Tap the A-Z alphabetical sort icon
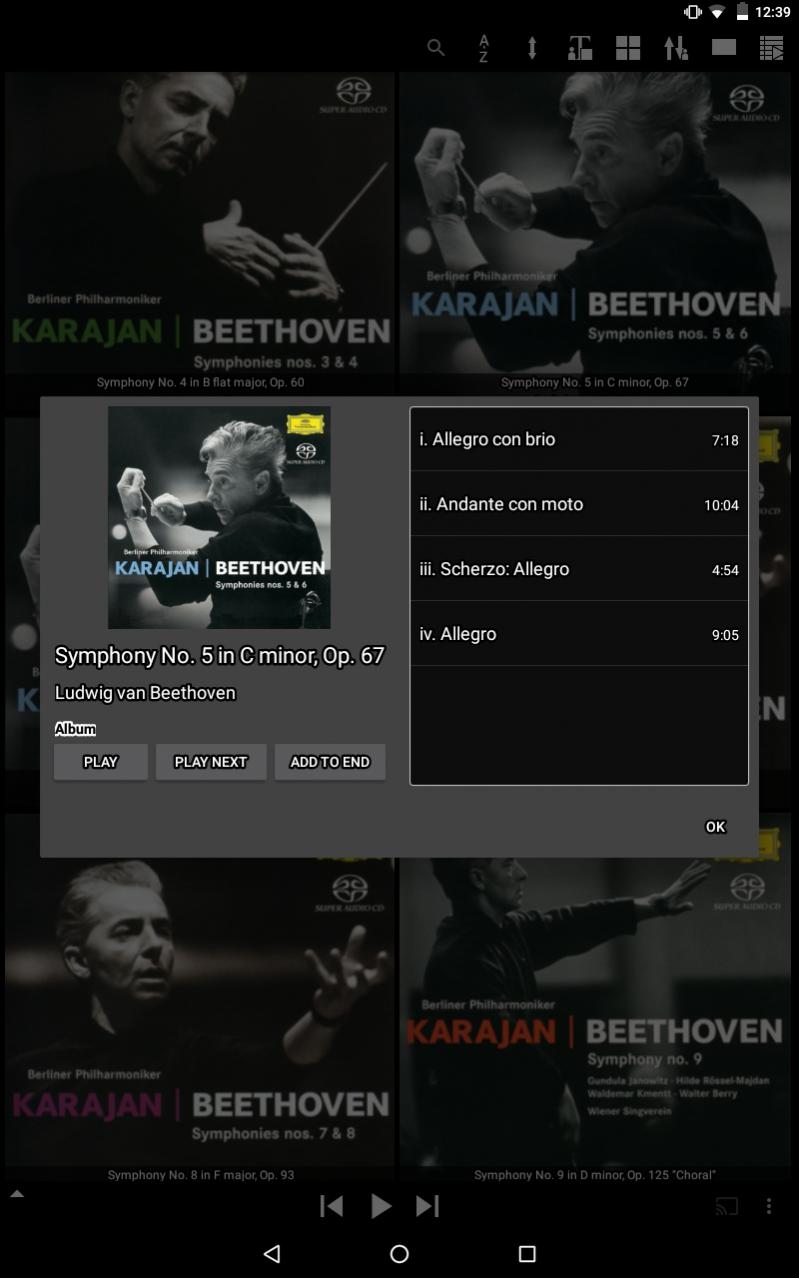This screenshot has width=799, height=1278. (x=484, y=47)
